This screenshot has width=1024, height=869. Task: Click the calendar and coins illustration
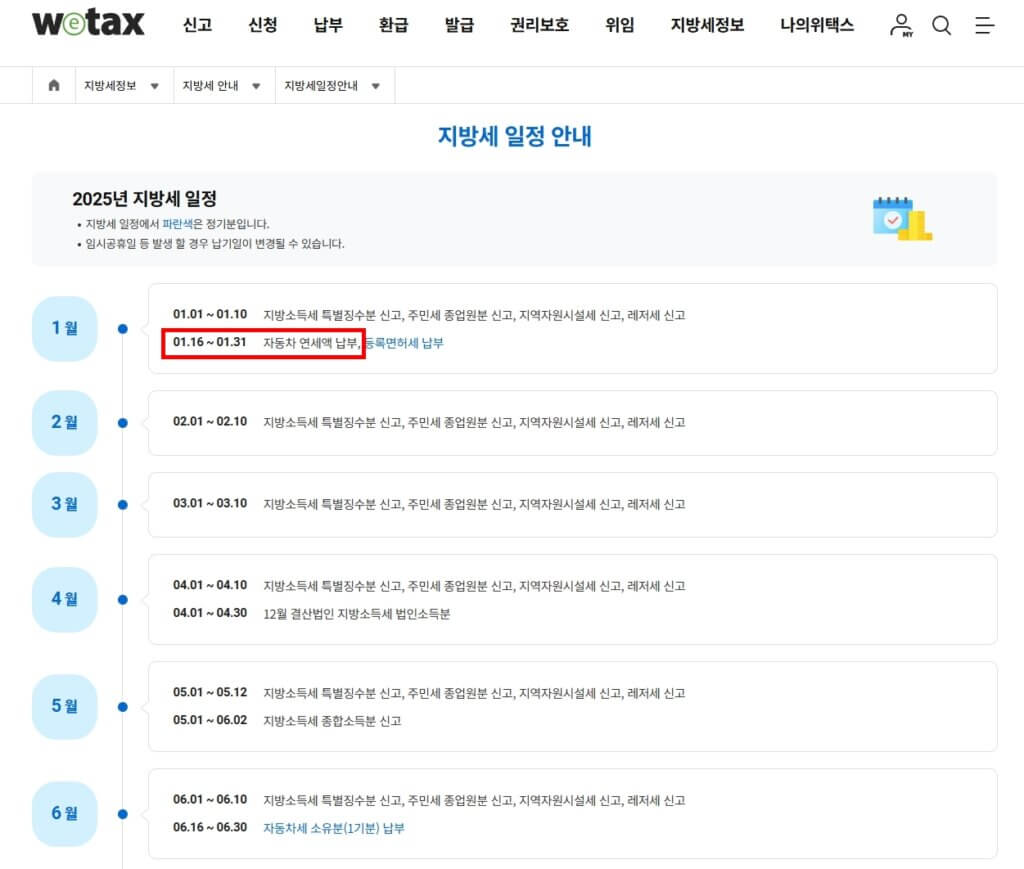[901, 218]
